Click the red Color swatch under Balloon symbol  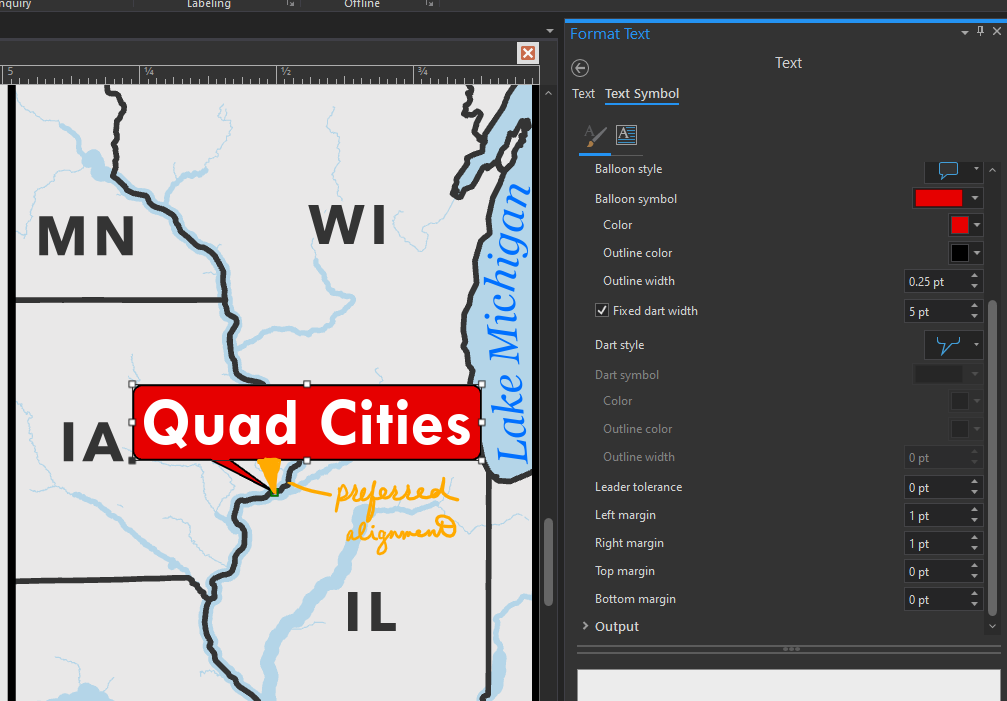click(962, 224)
